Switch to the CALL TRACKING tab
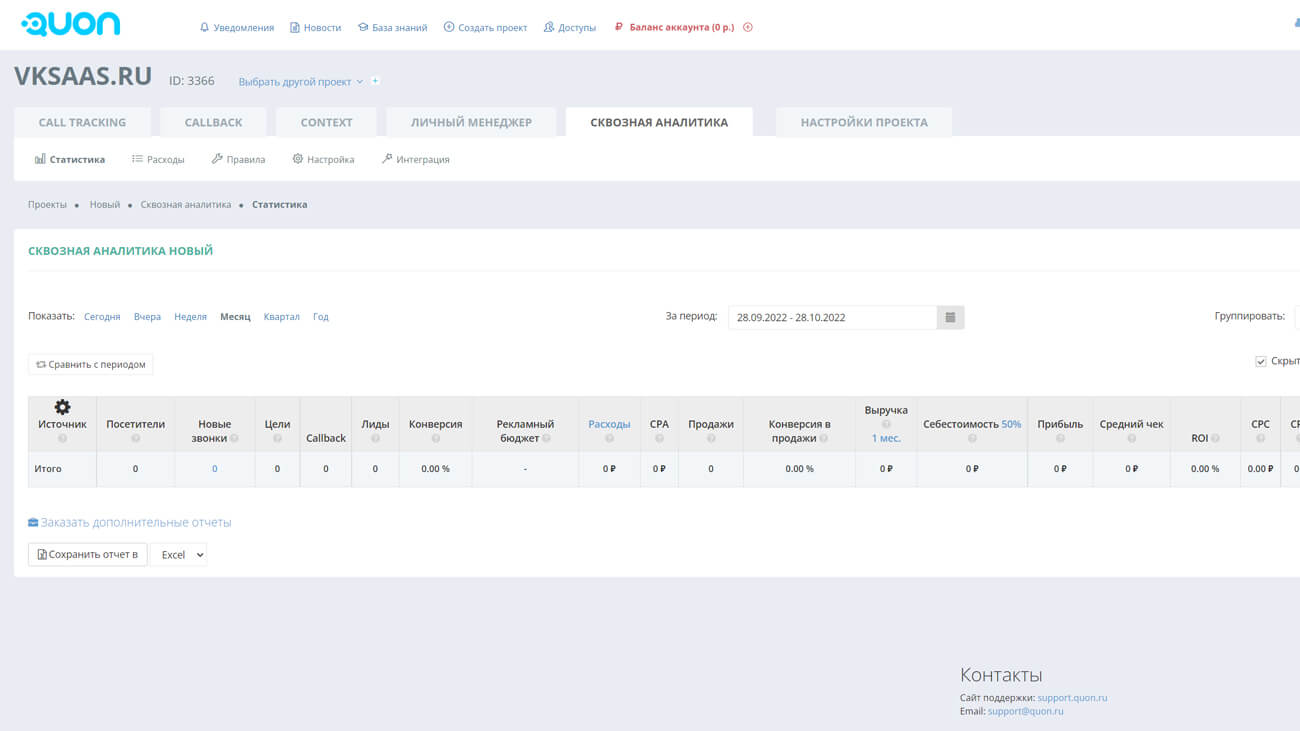 click(82, 122)
